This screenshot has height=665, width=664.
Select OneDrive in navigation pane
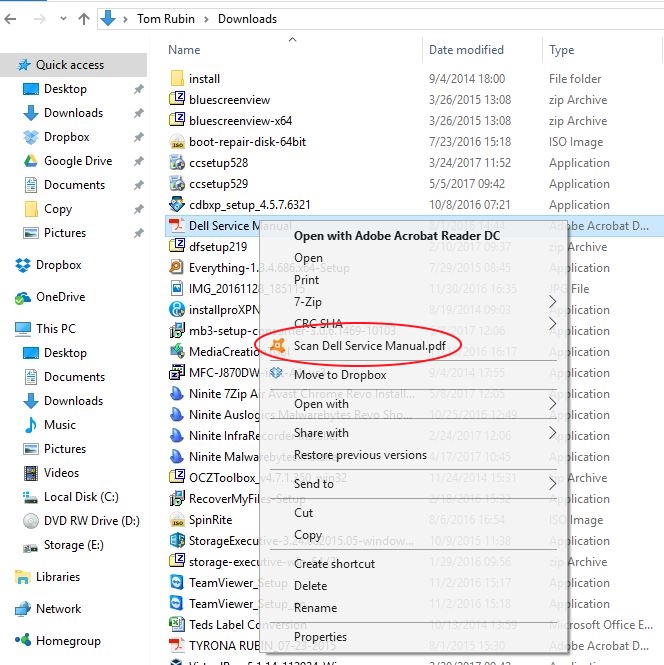[60, 296]
